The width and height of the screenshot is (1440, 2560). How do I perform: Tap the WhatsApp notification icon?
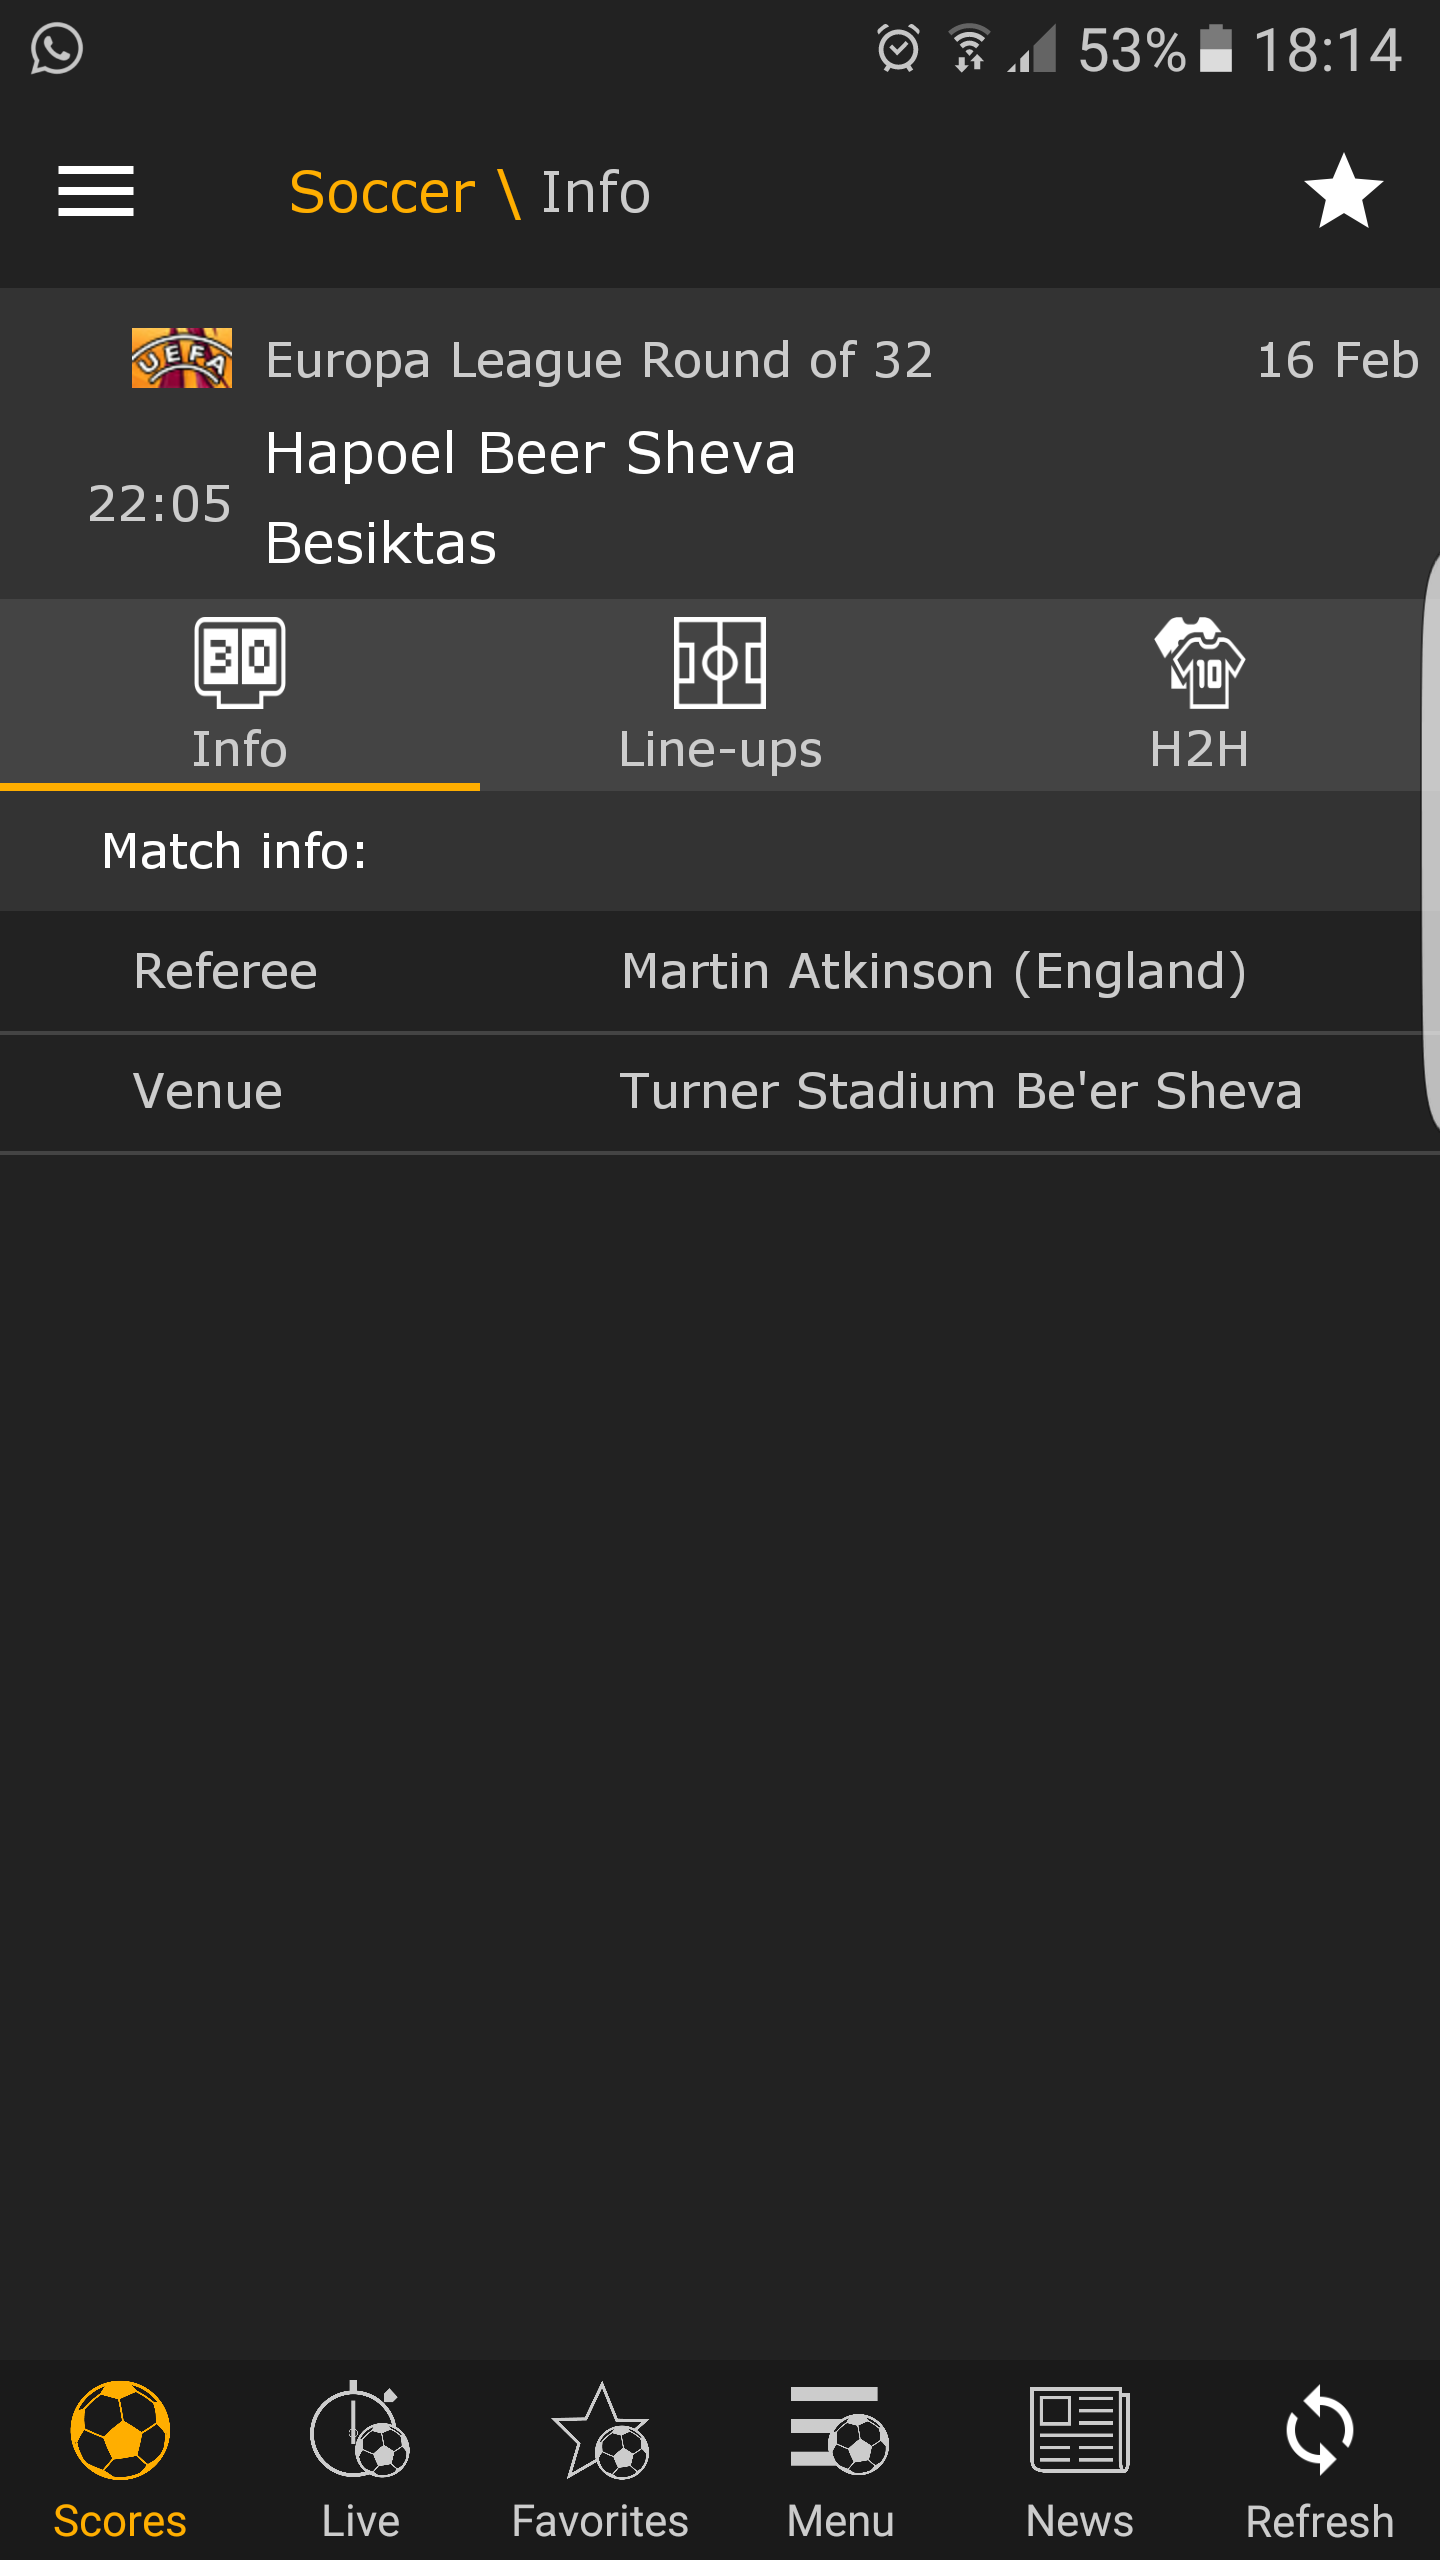click(x=56, y=49)
